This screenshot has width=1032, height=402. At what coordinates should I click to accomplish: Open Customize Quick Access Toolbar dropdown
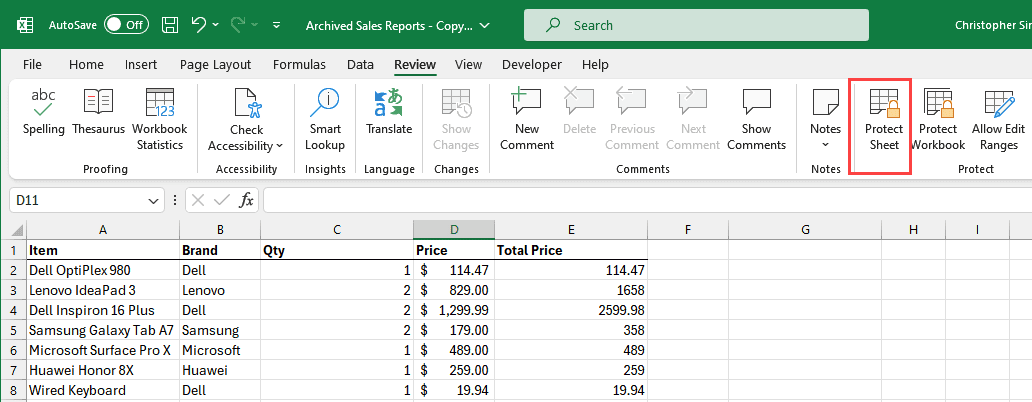click(x=276, y=25)
